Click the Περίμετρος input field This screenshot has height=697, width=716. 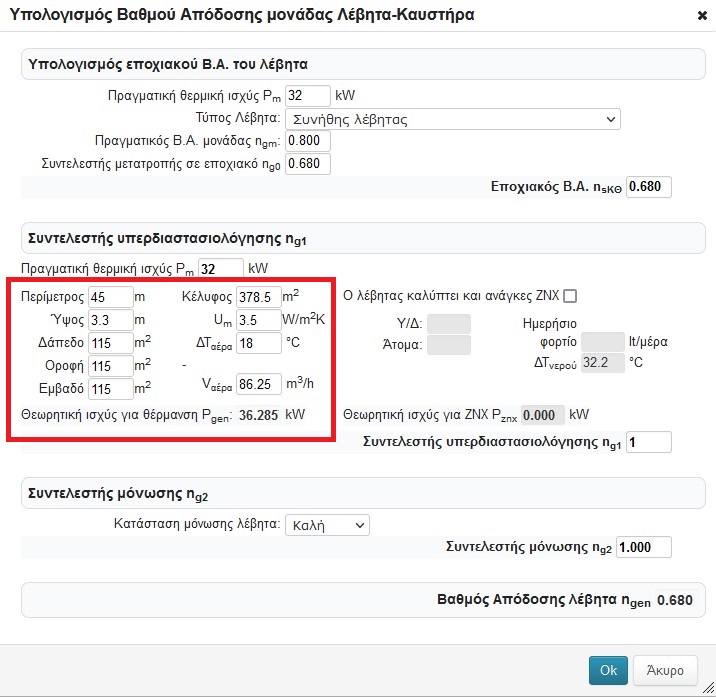(x=111, y=297)
